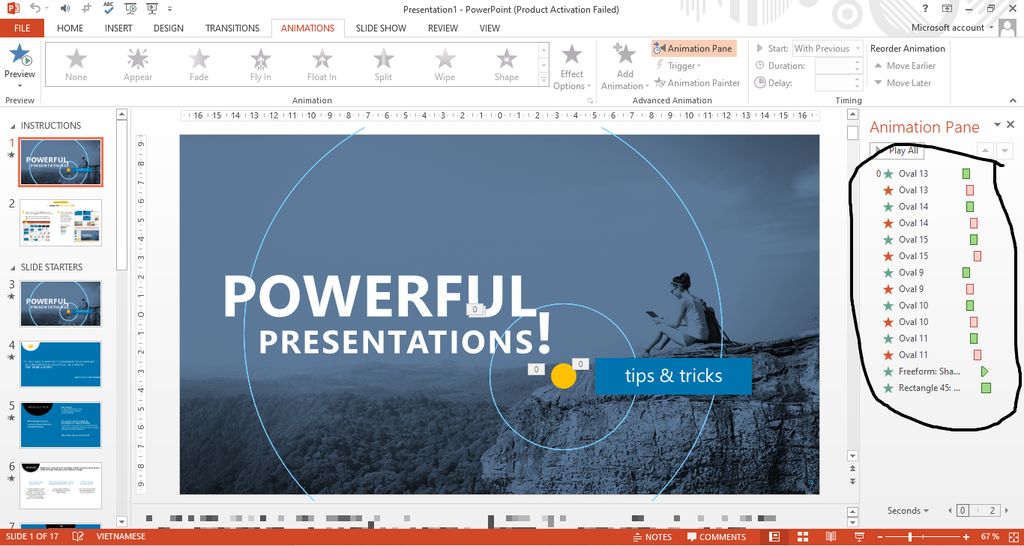Select slide 2 thumbnail

61,223
